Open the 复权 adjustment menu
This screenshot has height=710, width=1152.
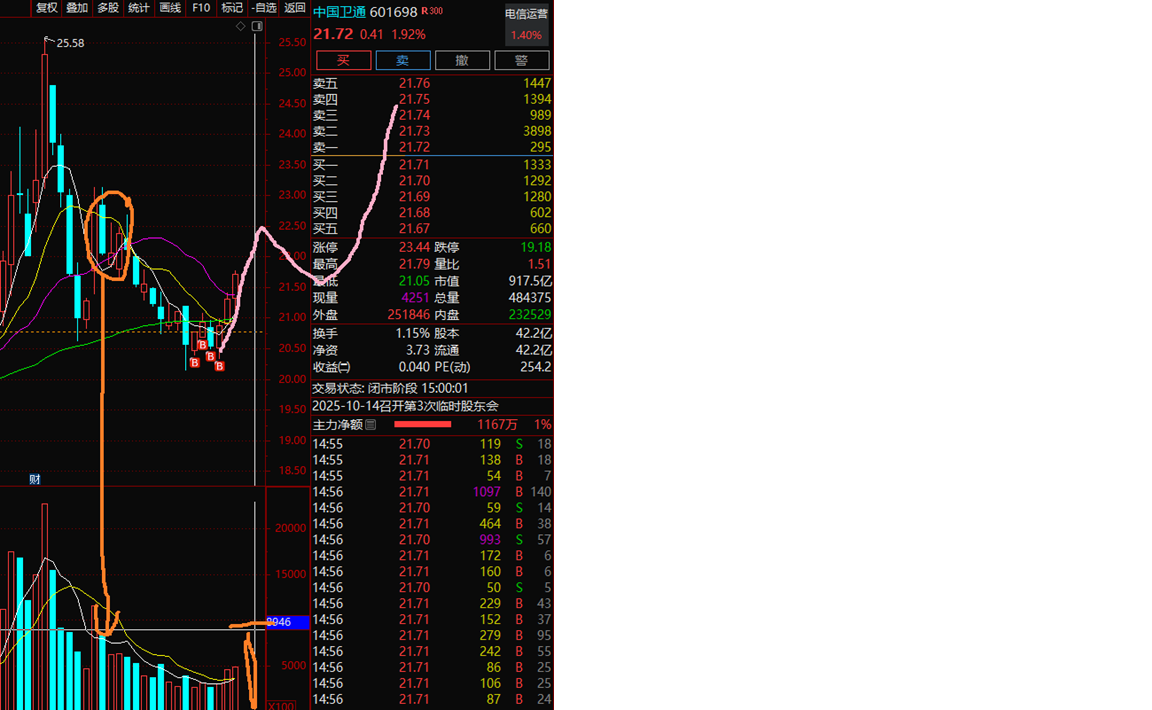click(x=46, y=7)
